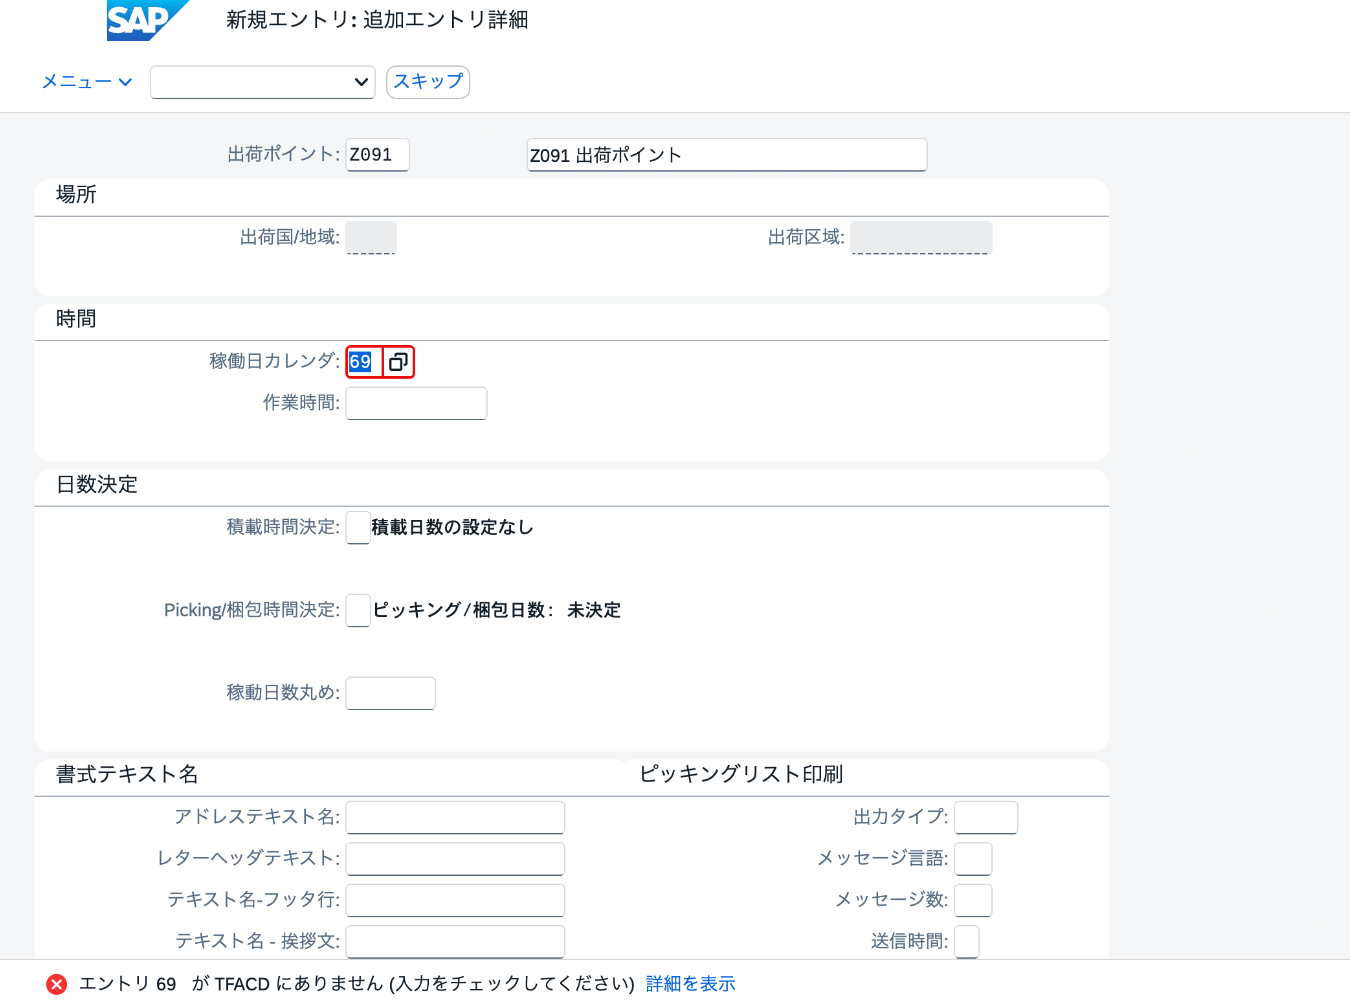Screen dimensions: 1350x1006
Task: Click the Z091 出荷ポイント description field
Action: [x=727, y=155]
